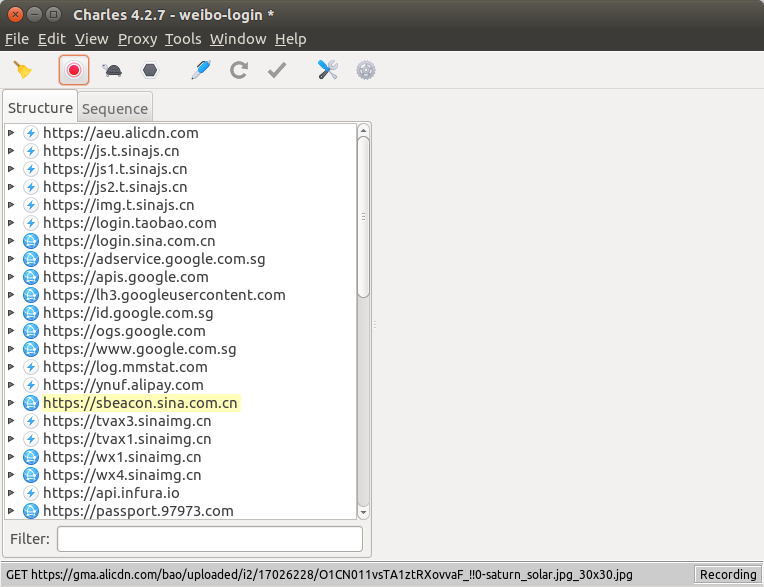Screen dimensions: 764x587
Task: Select the globe icon for lh3.googleusercontent.com
Action: (x=31, y=295)
